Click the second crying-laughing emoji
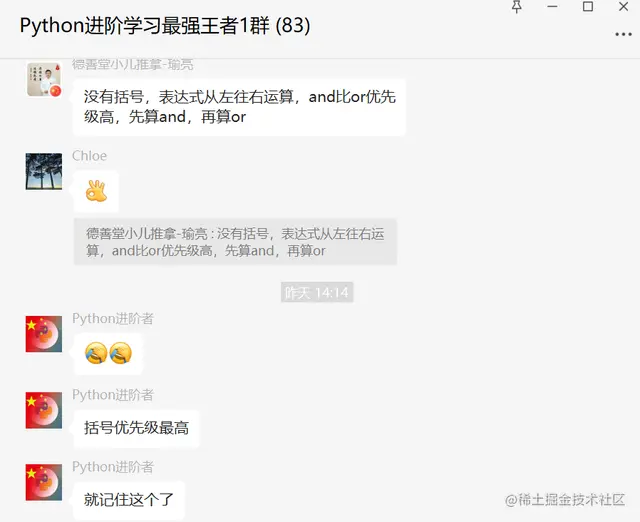This screenshot has height=522, width=640. coord(121,353)
